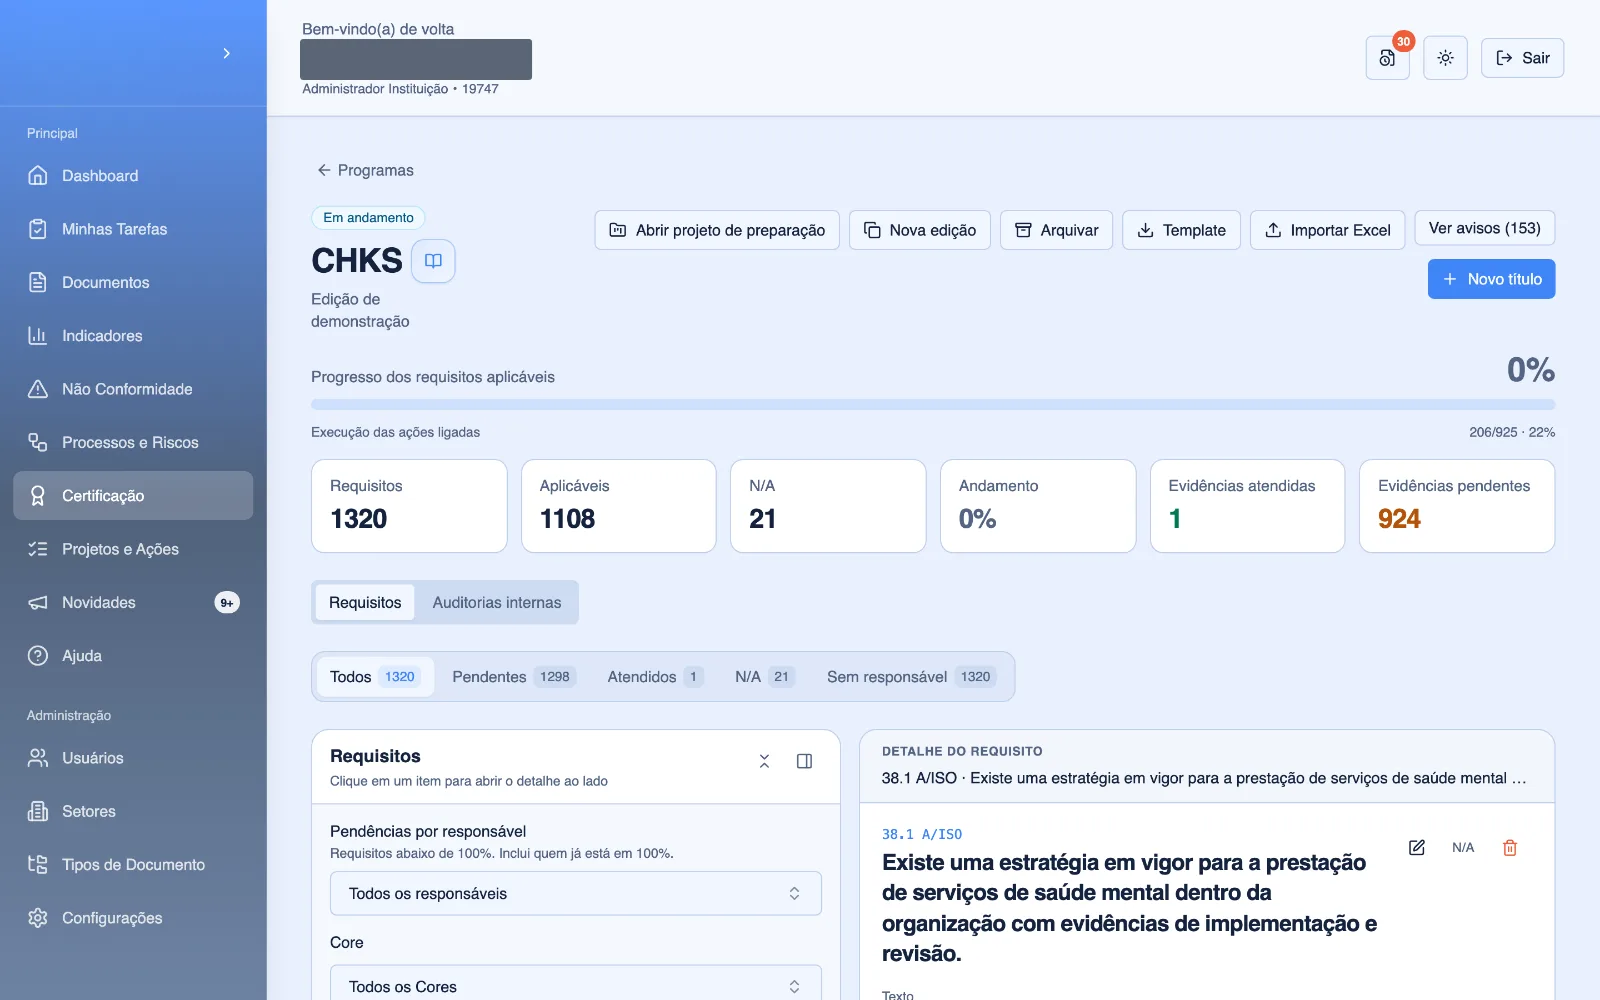Toggle the side panel layout icon
The height and width of the screenshot is (1000, 1600).
click(x=804, y=761)
